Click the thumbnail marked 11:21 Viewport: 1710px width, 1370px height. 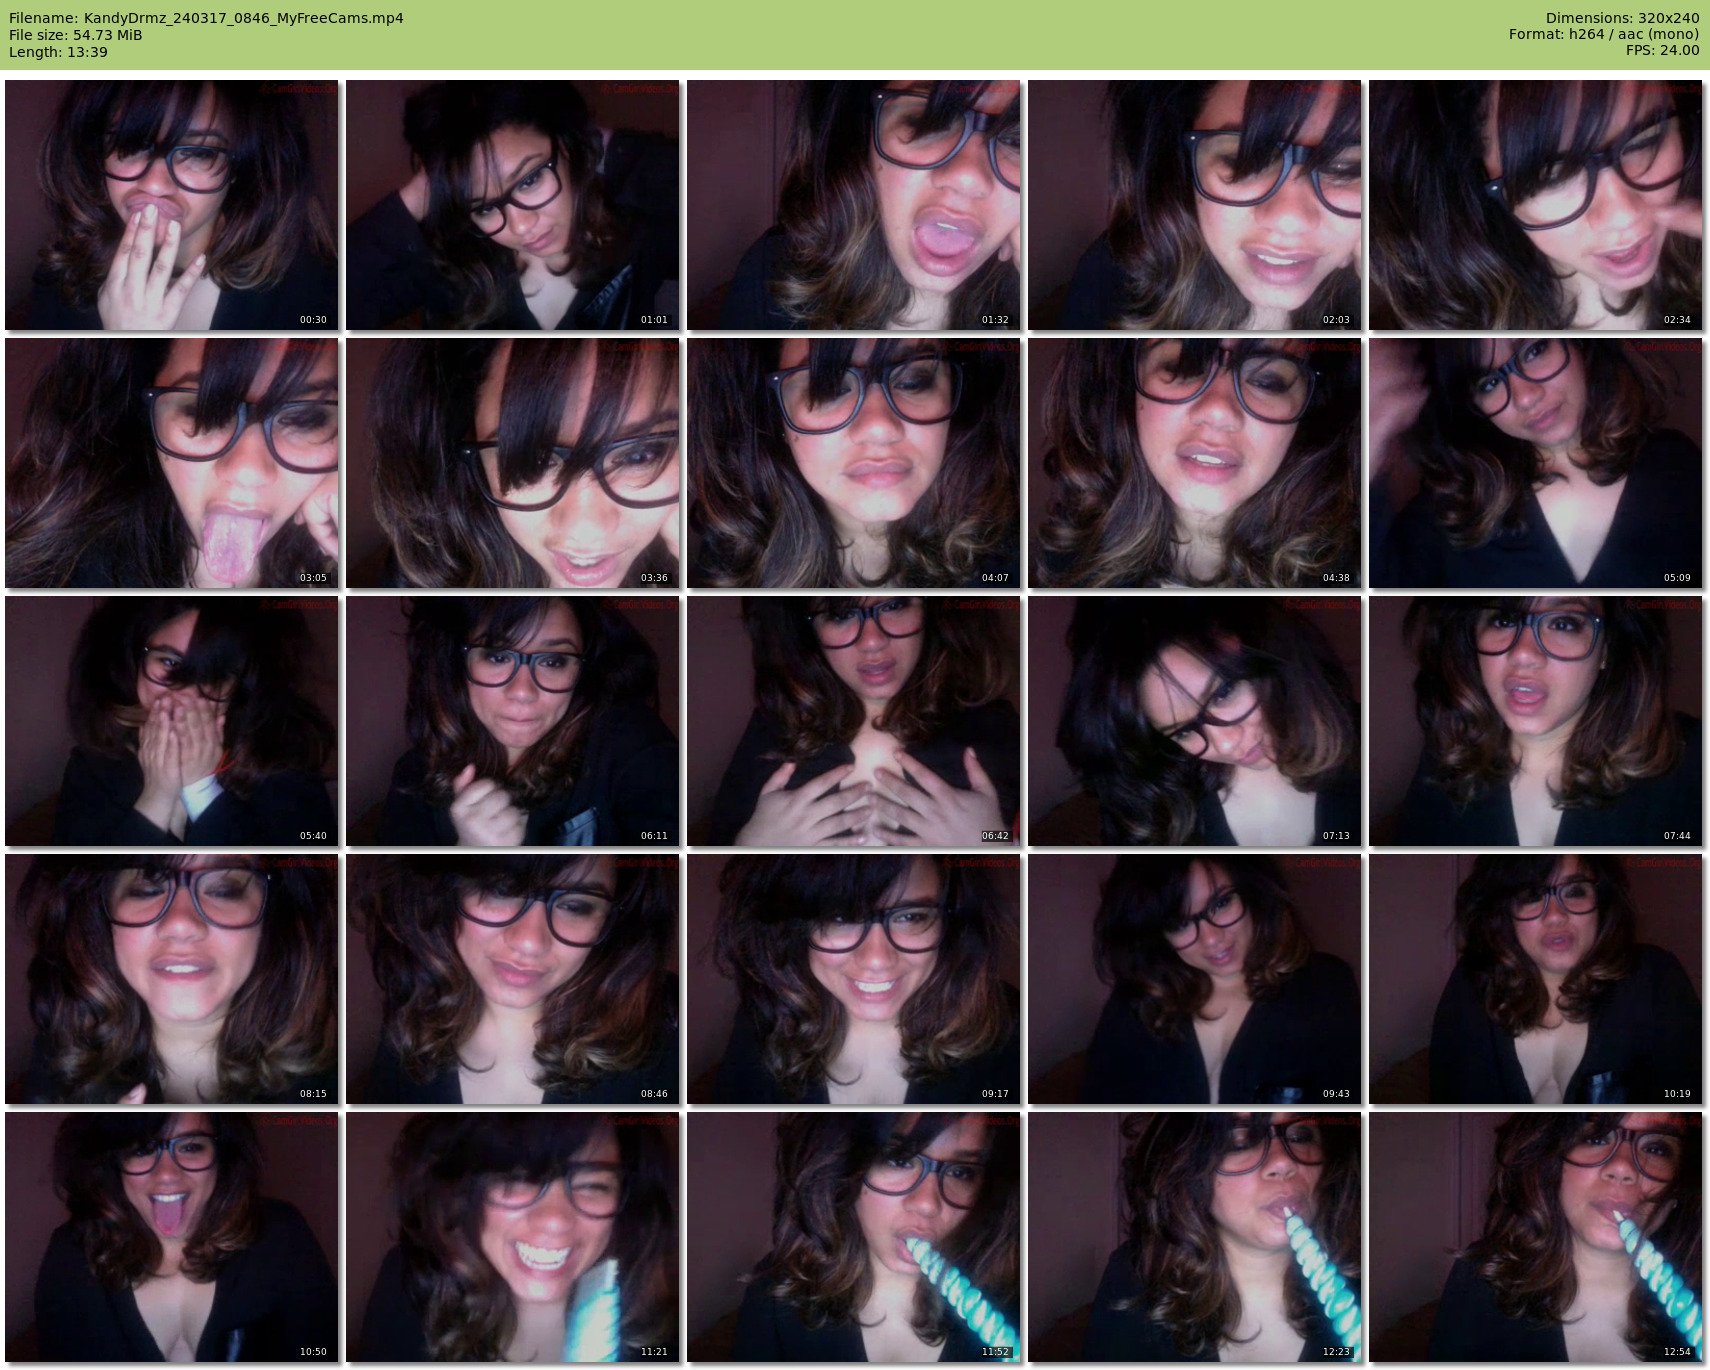pyautogui.click(x=513, y=1237)
